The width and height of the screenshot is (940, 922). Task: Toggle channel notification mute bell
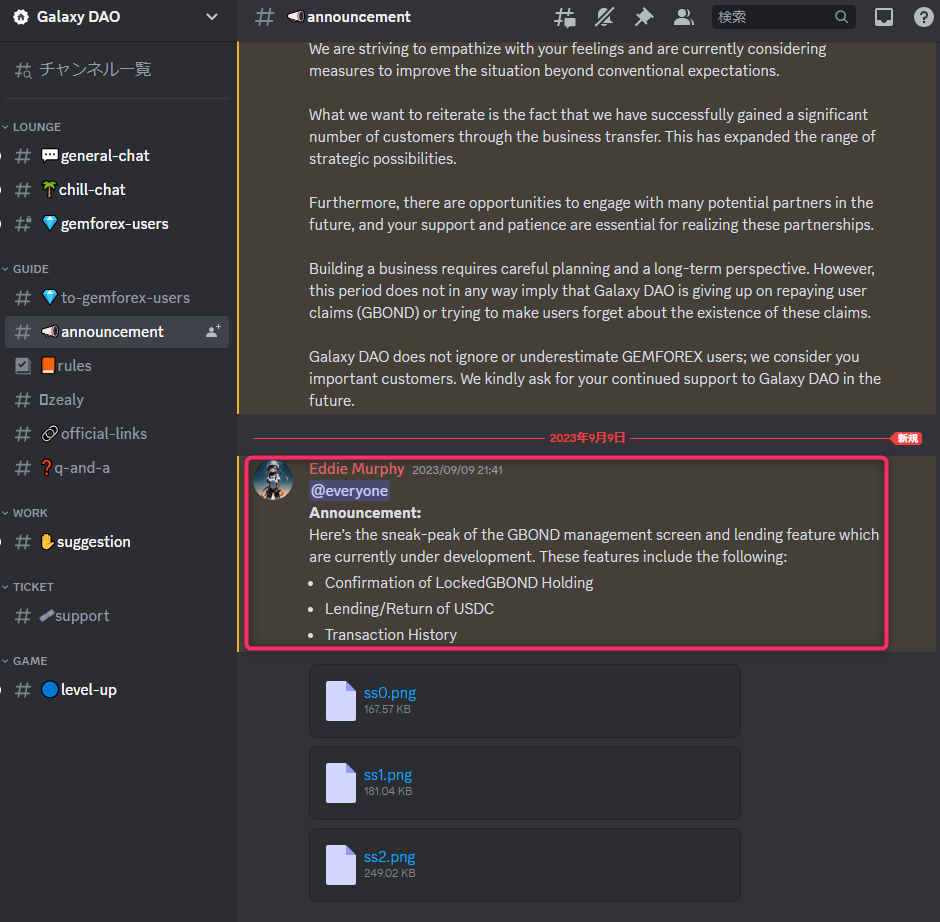tap(604, 17)
